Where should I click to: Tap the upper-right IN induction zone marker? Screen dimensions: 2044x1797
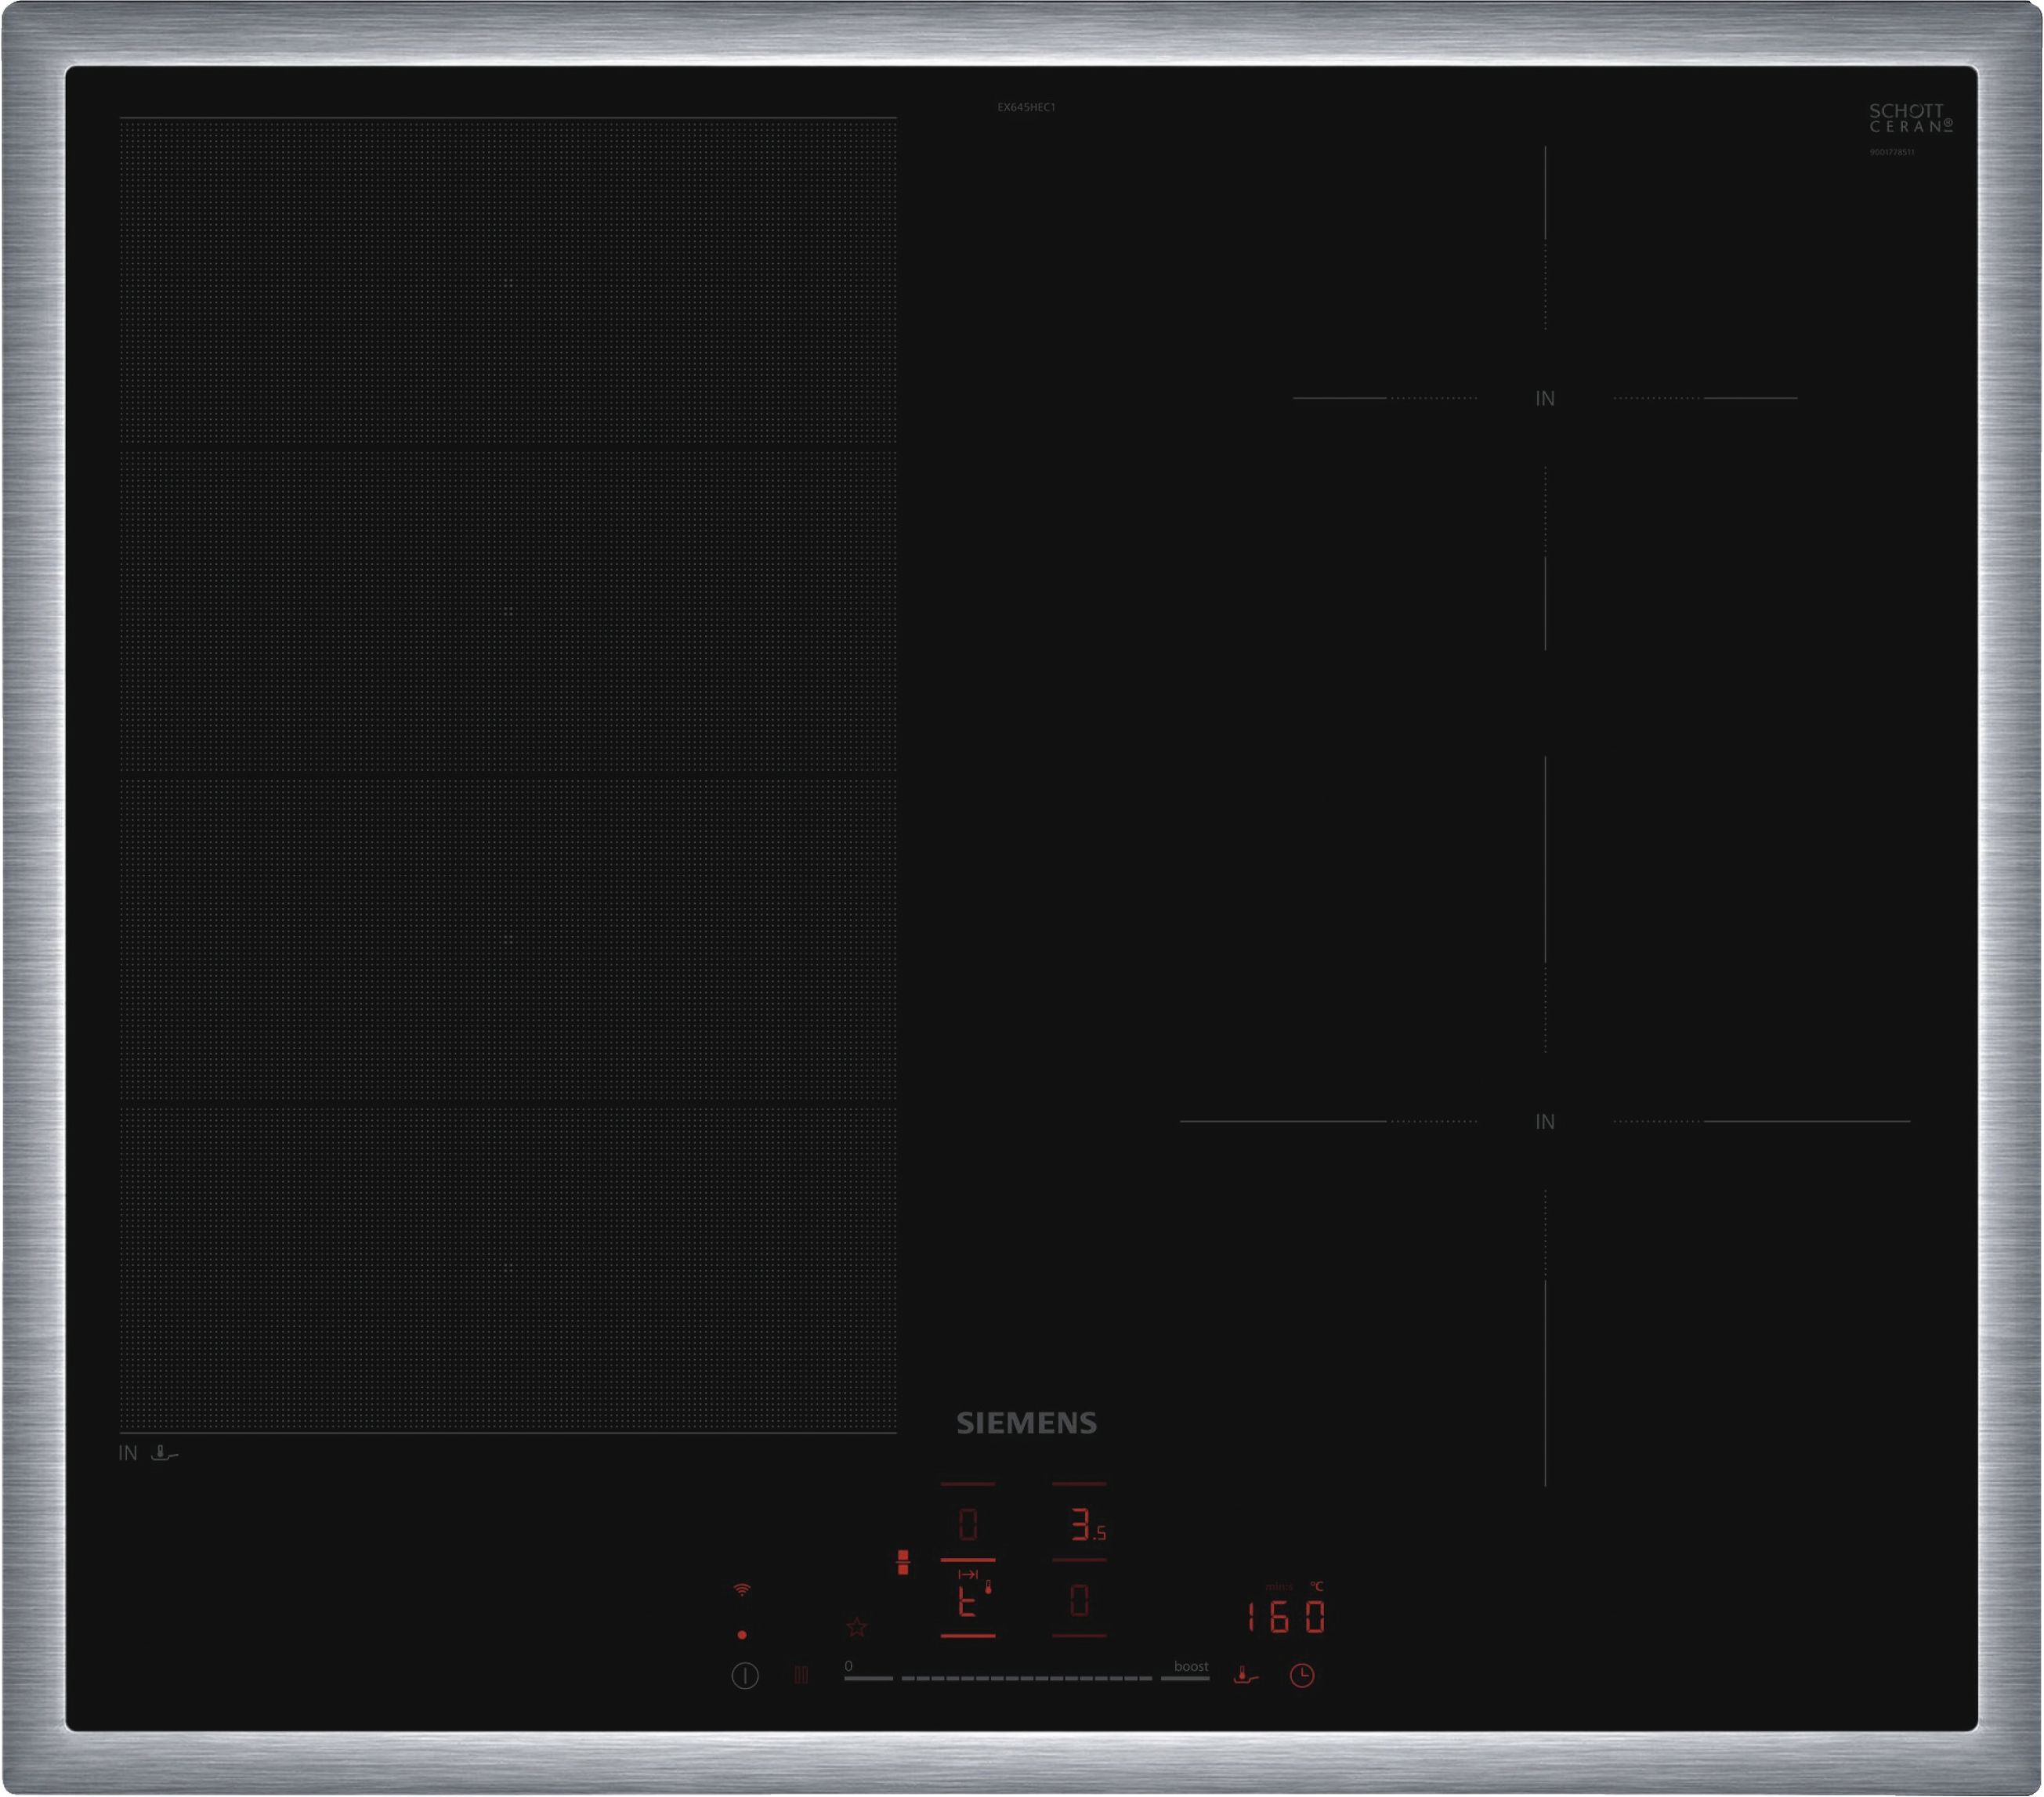tap(1545, 398)
